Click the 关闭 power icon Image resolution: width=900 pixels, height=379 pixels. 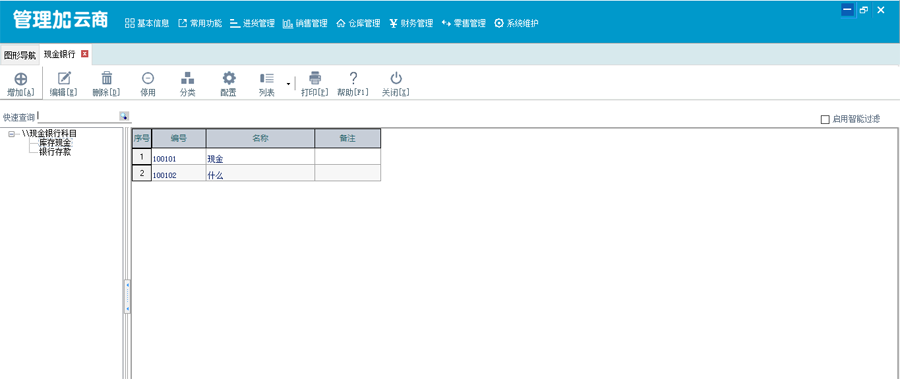pos(396,78)
